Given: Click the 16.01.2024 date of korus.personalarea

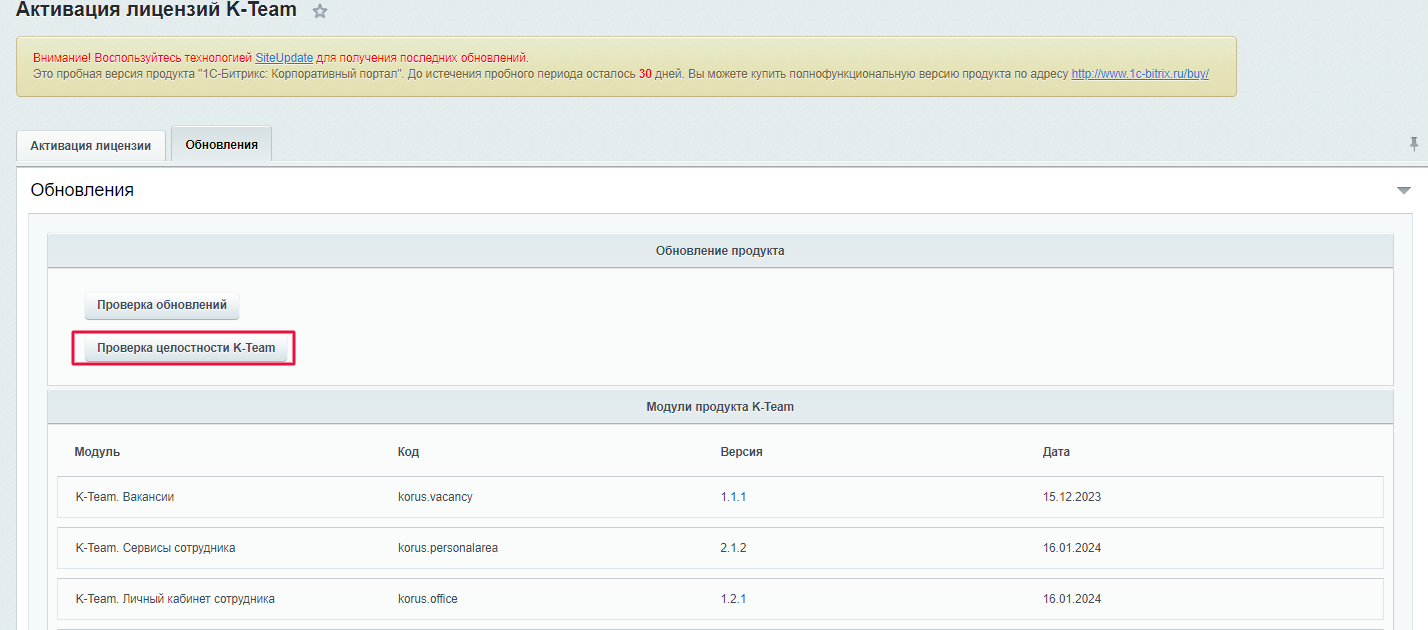Looking at the screenshot, I should click(1072, 548).
